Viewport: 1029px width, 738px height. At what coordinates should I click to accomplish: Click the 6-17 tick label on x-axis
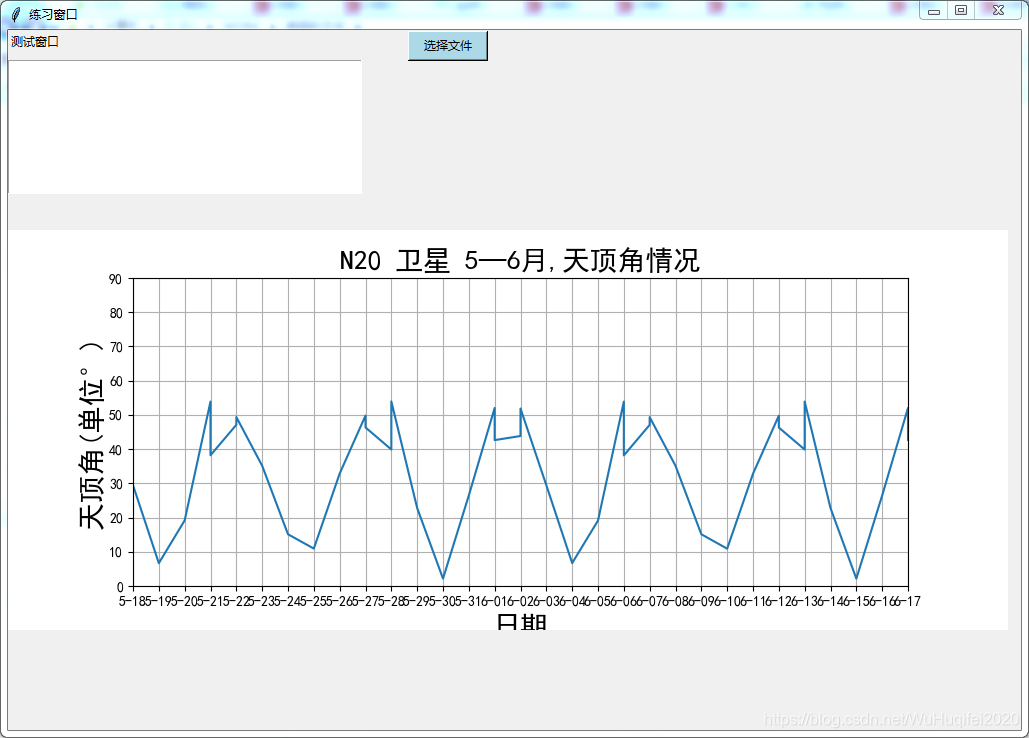[907, 595]
